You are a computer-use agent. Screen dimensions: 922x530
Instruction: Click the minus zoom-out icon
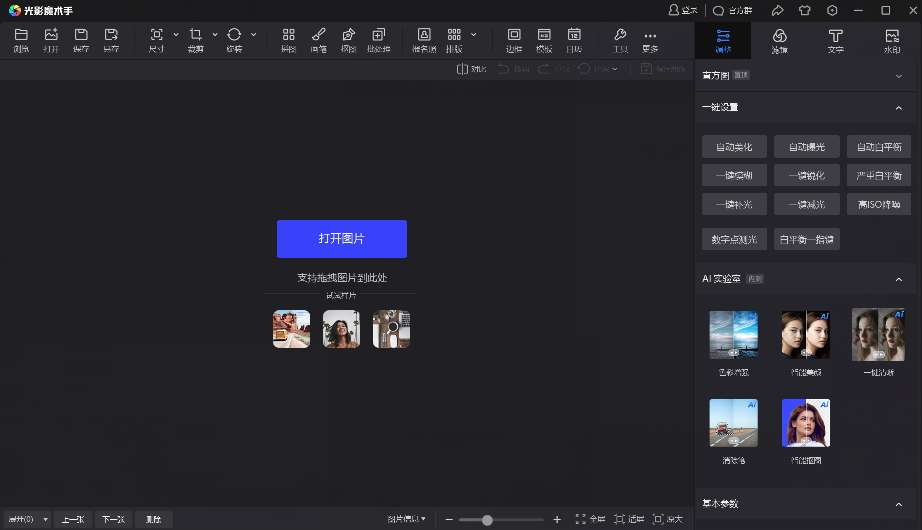449,519
